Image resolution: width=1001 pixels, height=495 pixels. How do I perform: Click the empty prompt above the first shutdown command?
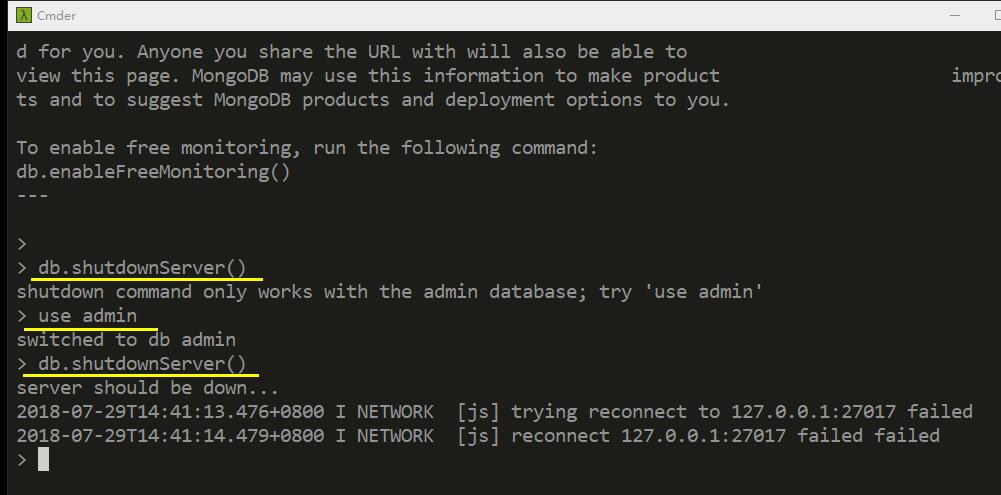pos(22,244)
